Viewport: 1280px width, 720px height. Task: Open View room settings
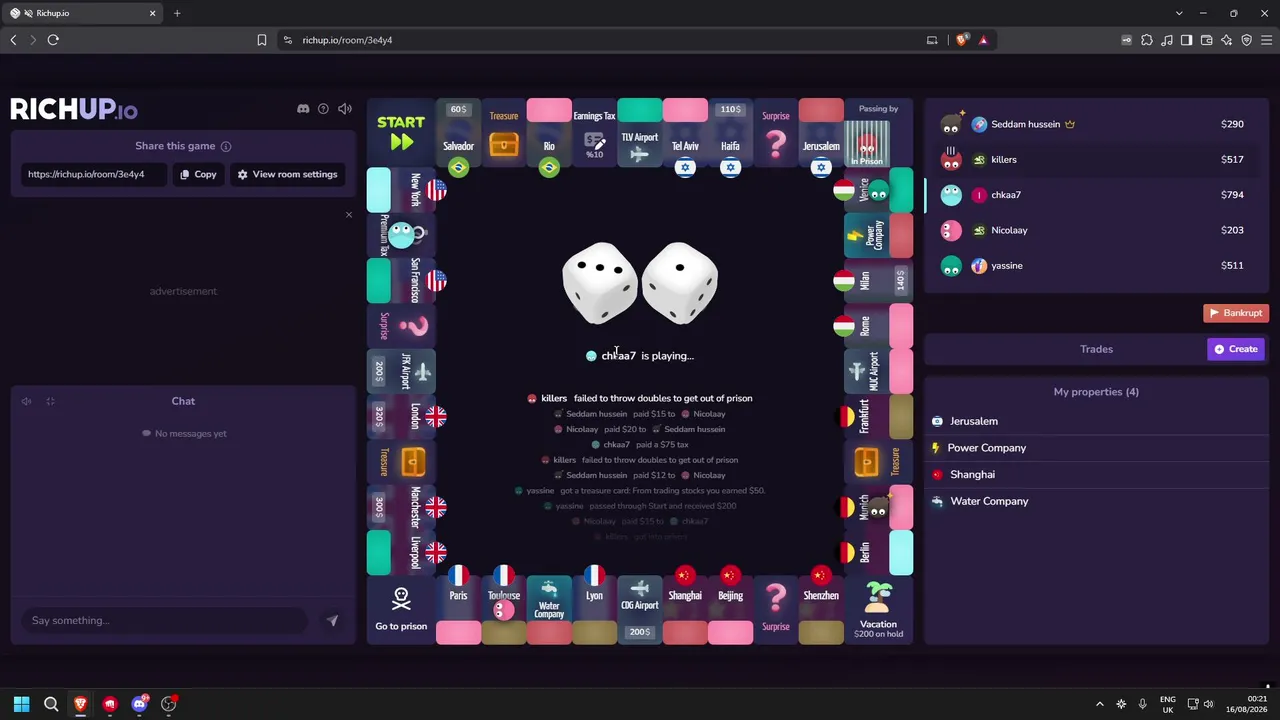coord(287,174)
